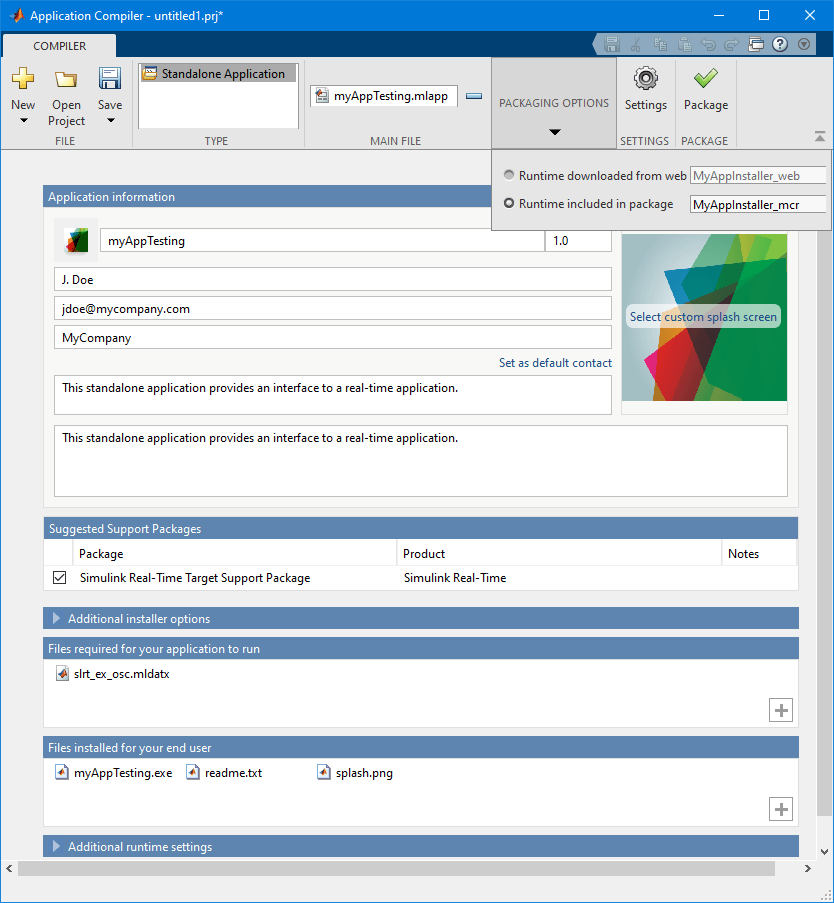Add required files using the plus button
Screen dimensions: 834x903
coord(781,710)
